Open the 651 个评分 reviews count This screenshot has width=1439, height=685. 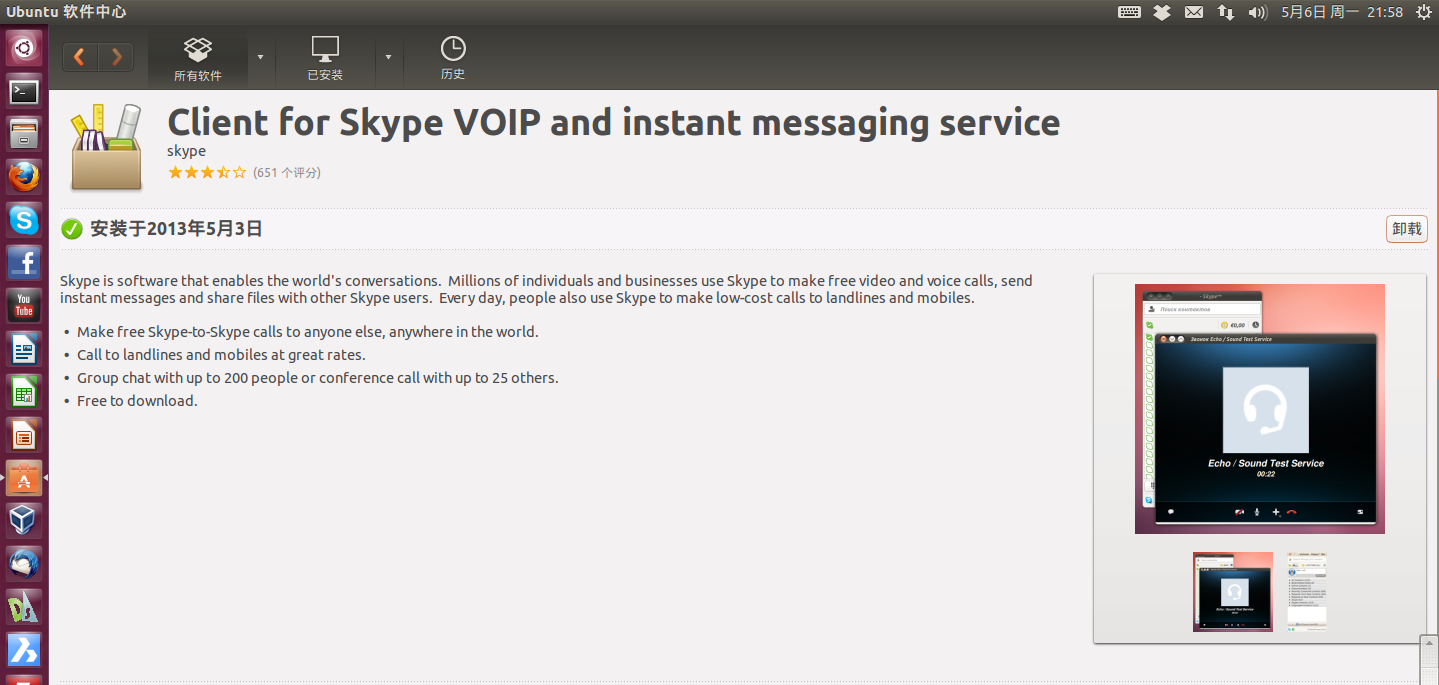coord(287,172)
